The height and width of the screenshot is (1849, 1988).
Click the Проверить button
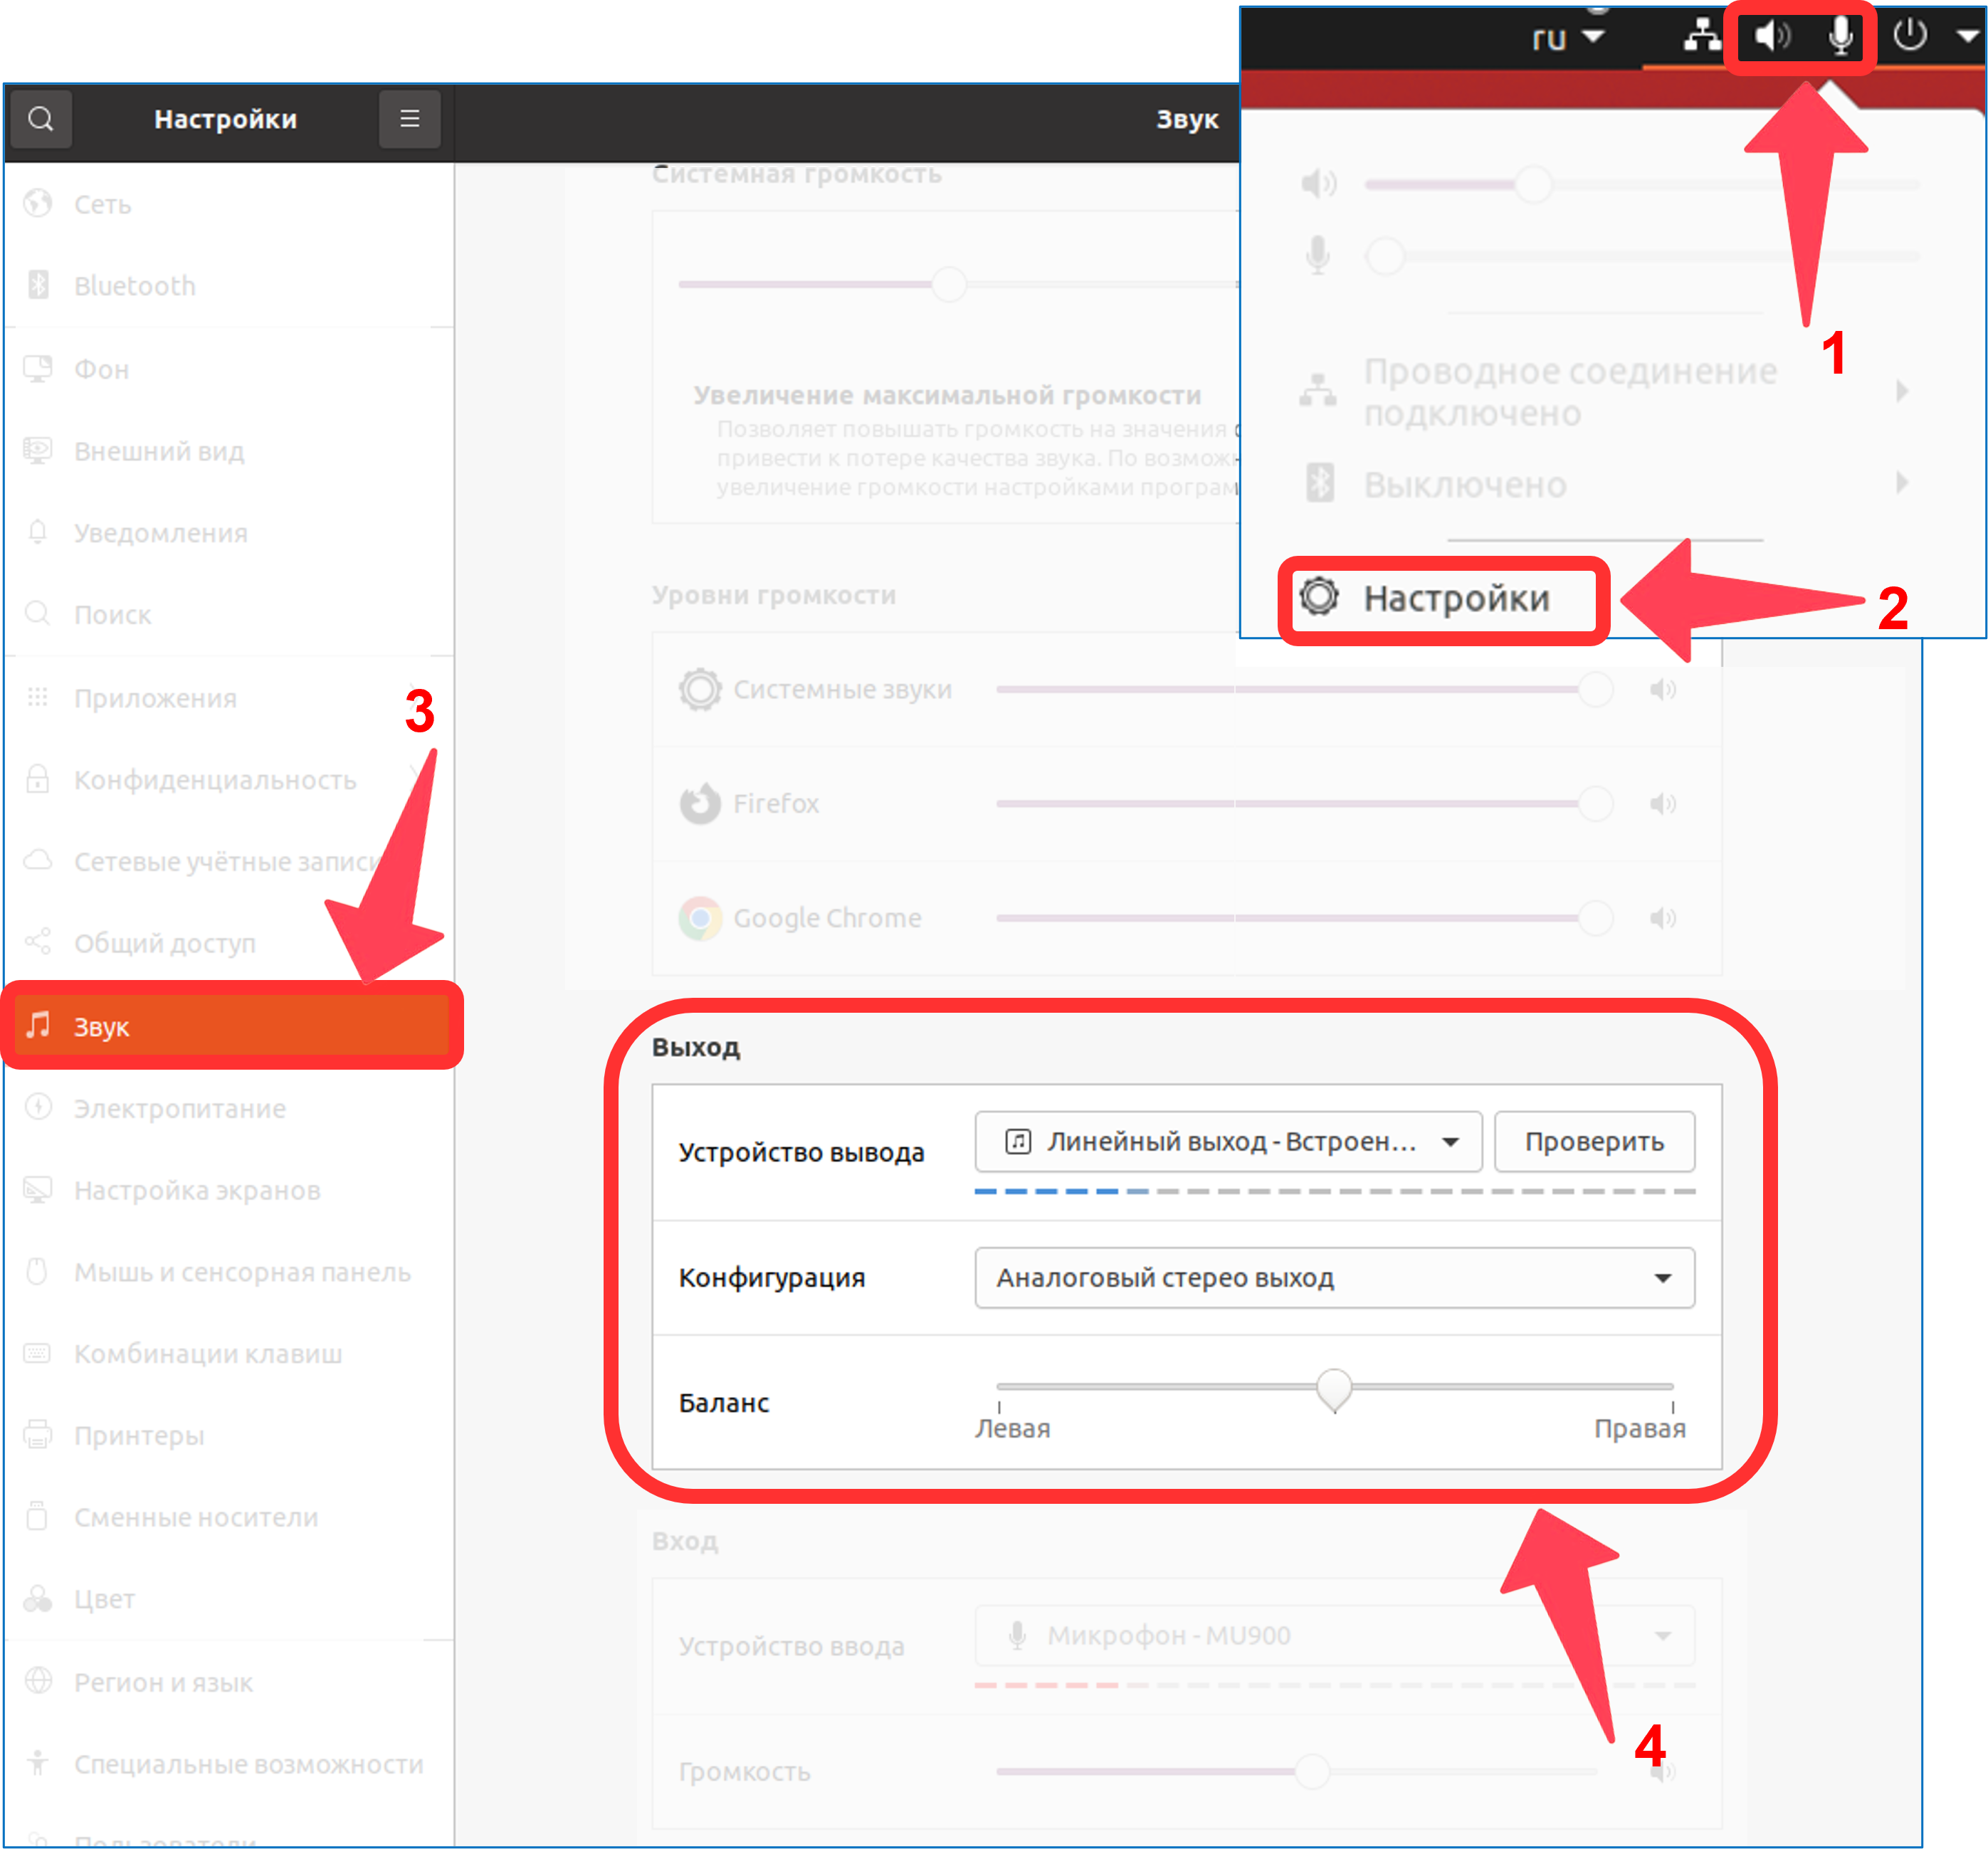click(x=1594, y=1142)
